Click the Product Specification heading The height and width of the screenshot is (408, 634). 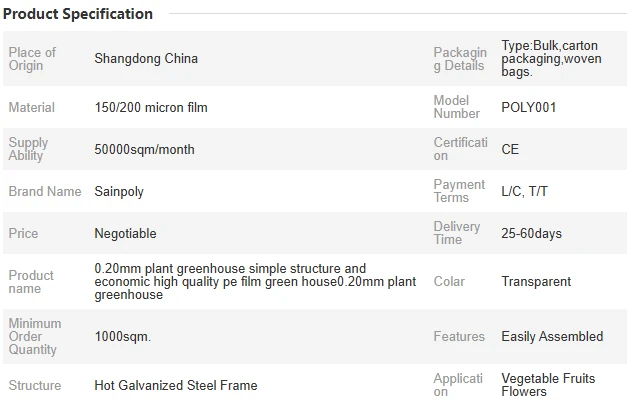(x=78, y=14)
